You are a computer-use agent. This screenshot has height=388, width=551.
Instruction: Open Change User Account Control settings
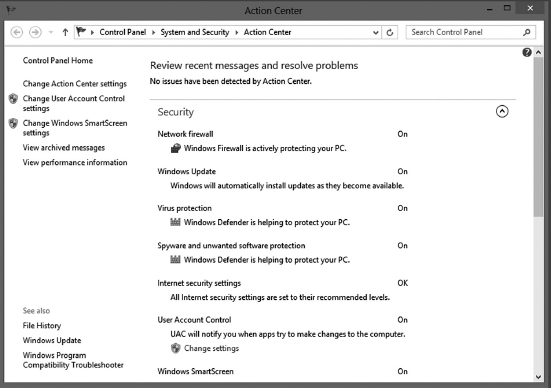point(73,103)
